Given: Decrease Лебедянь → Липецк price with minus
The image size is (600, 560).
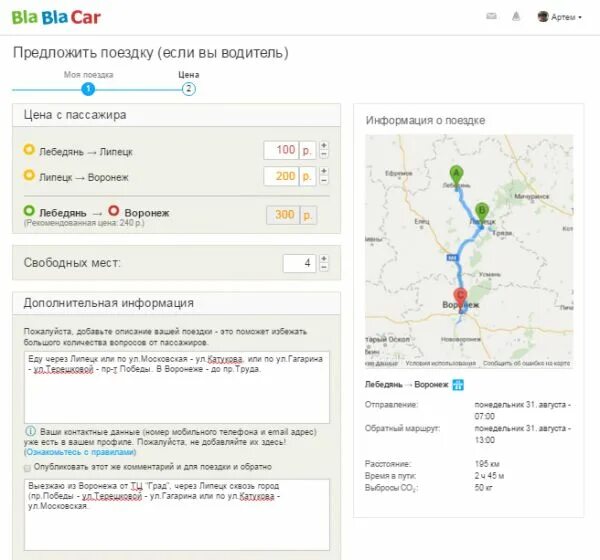Looking at the screenshot, I should (324, 154).
